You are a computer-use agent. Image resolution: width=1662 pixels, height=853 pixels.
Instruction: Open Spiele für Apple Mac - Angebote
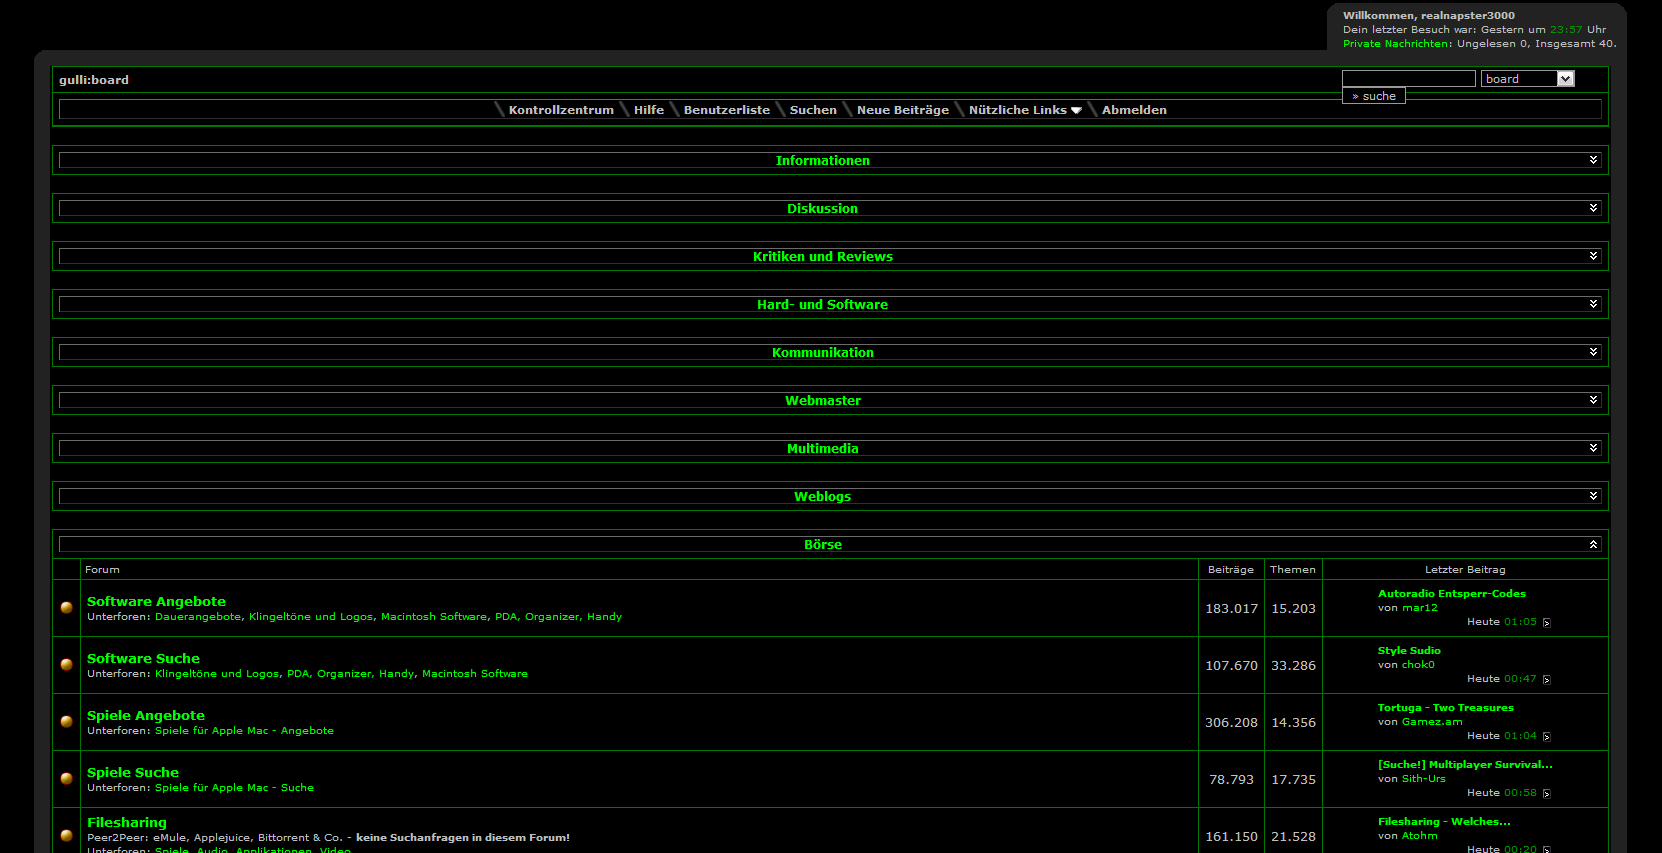pyautogui.click(x=244, y=731)
